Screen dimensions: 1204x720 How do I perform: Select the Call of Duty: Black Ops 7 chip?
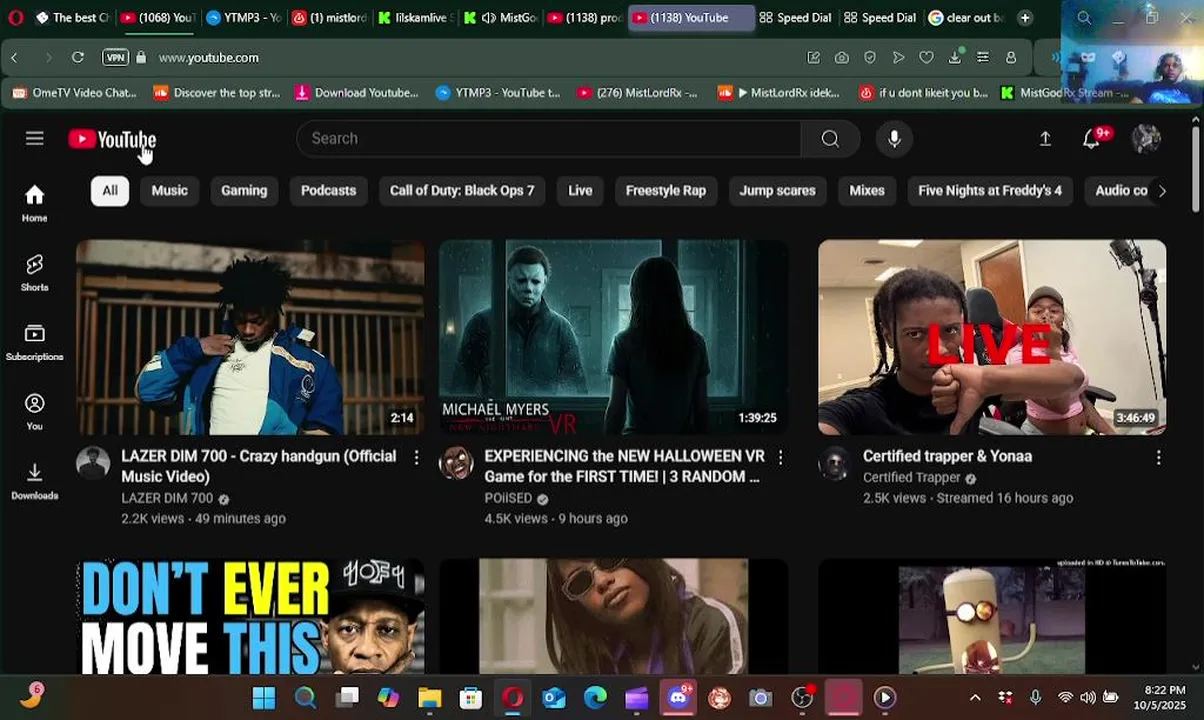click(x=462, y=191)
